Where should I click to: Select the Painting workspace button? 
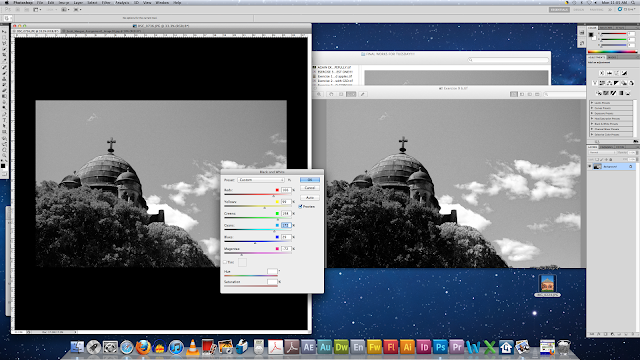pos(596,9)
